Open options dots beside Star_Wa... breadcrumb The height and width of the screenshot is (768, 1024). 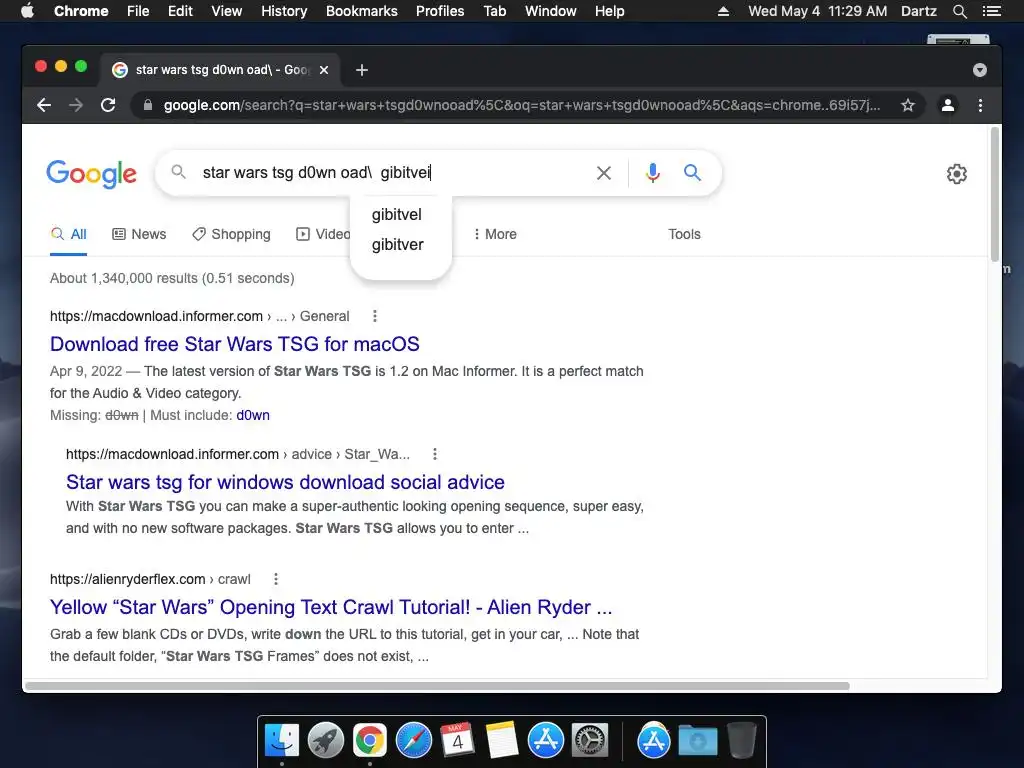435,454
